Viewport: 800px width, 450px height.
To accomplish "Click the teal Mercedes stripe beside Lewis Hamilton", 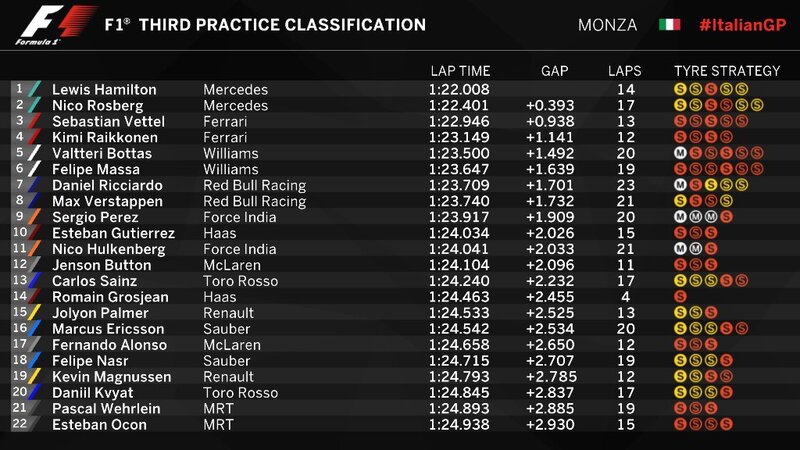I will click(x=35, y=89).
